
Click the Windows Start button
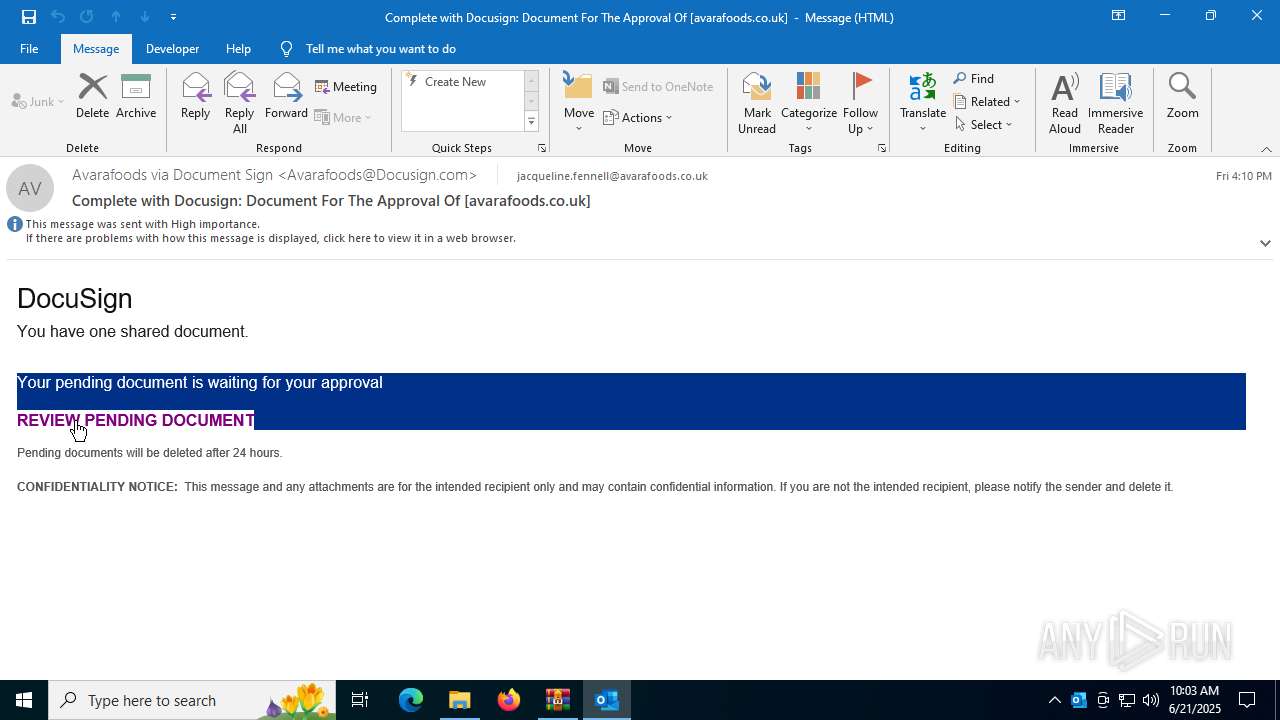point(24,700)
